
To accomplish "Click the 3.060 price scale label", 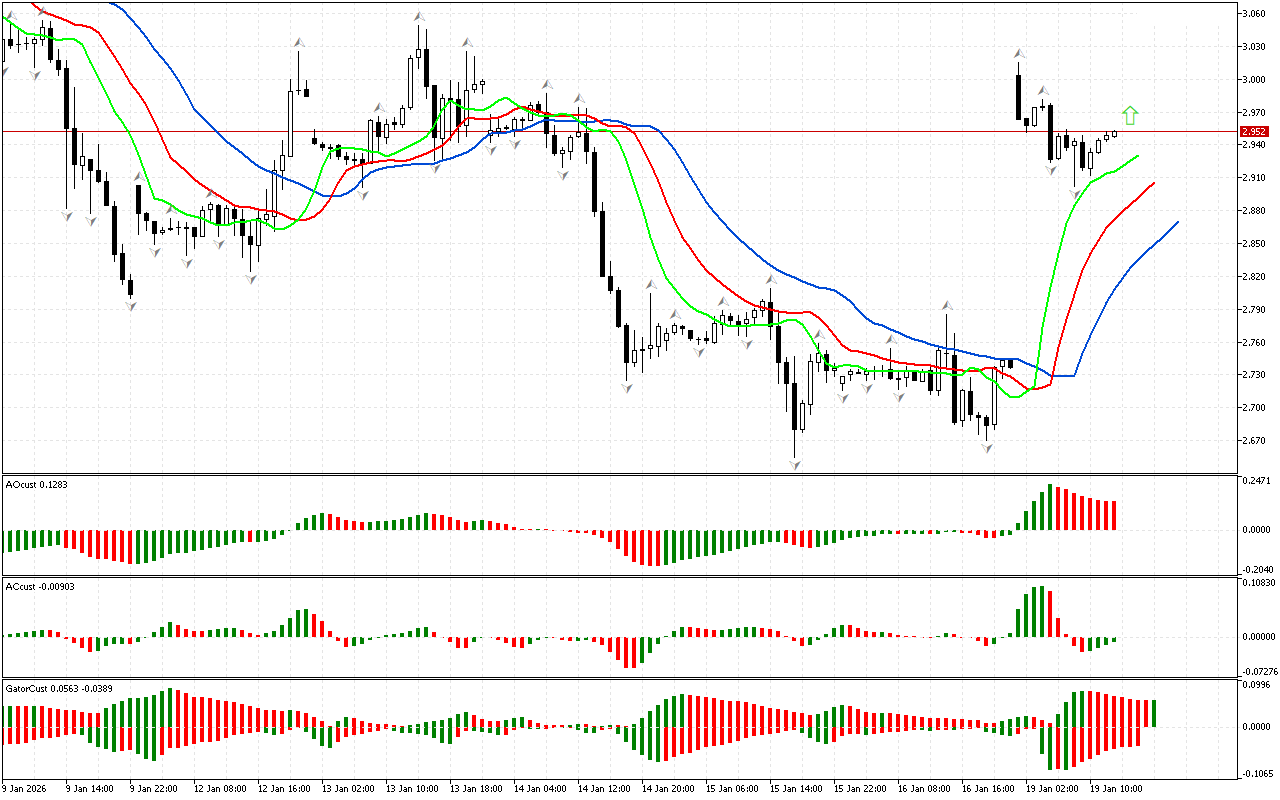I will [1253, 14].
